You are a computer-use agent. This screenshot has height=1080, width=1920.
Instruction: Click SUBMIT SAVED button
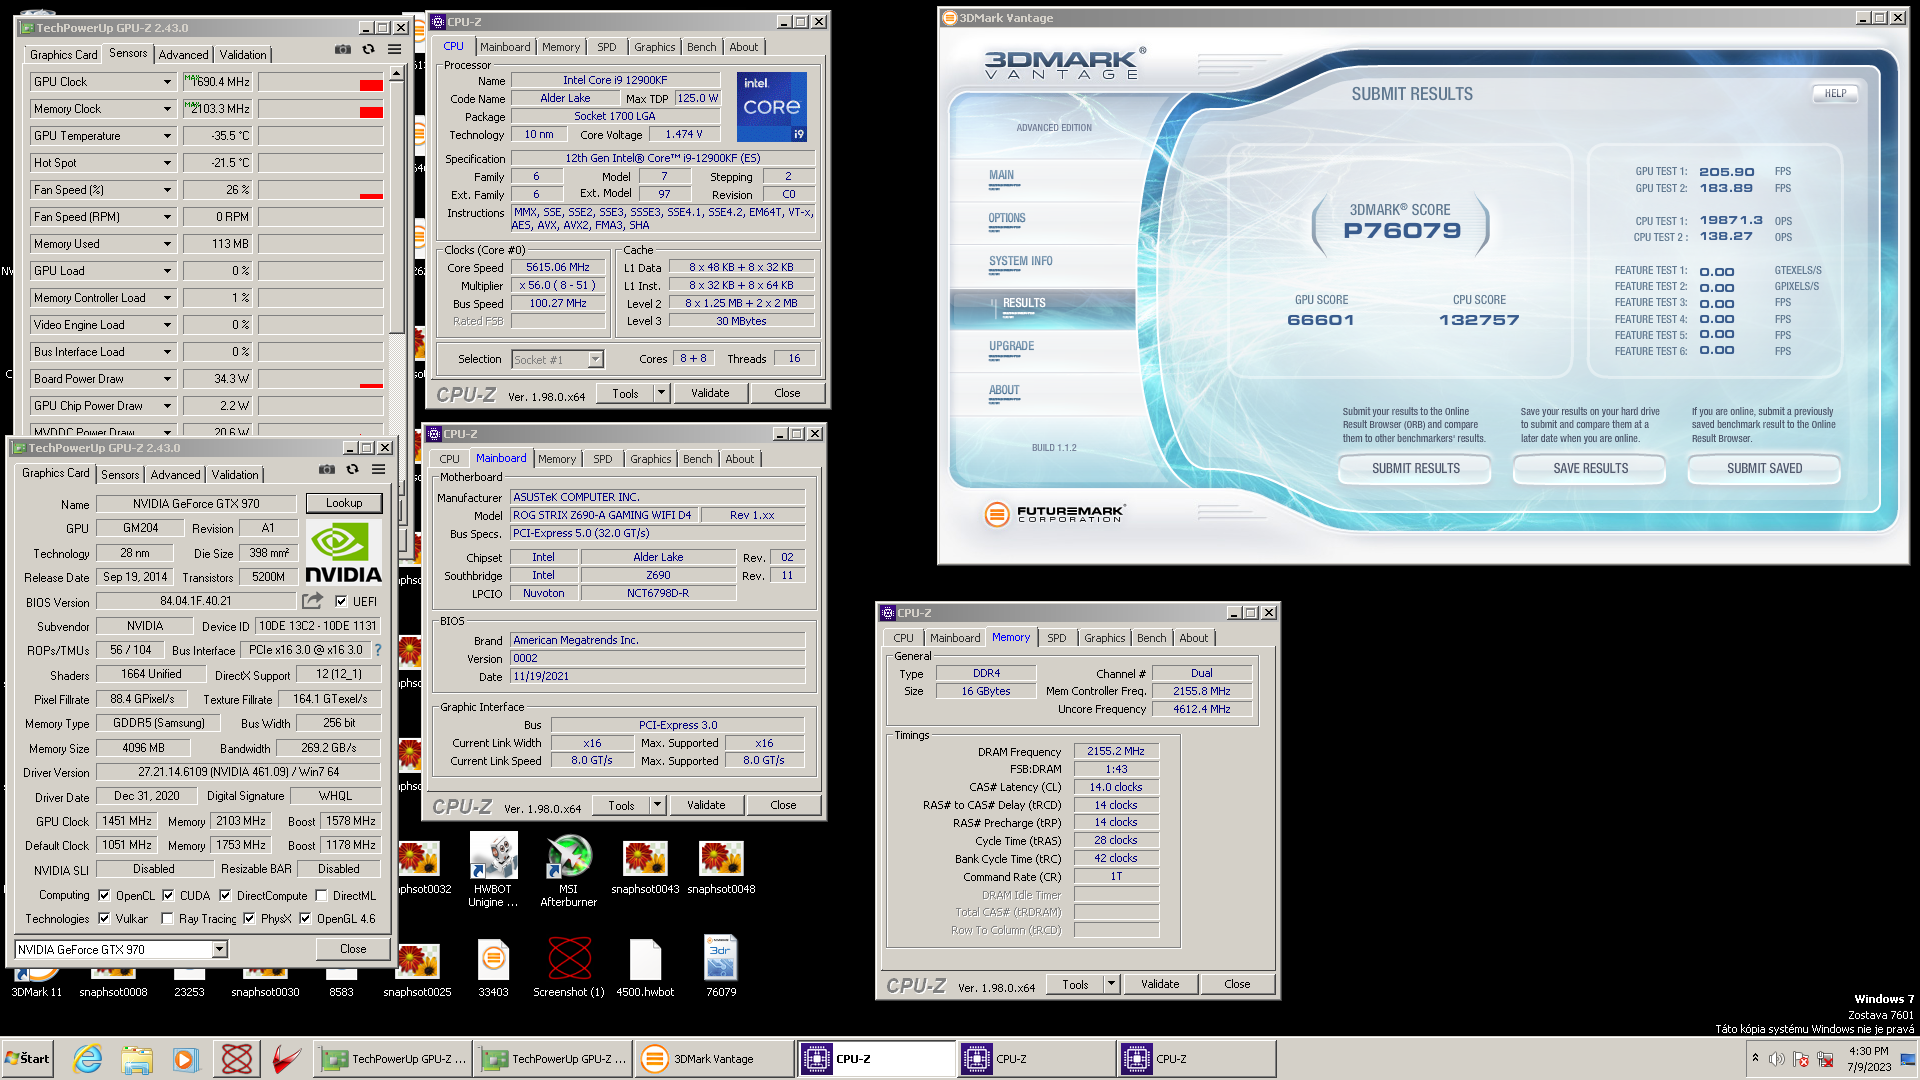[x=1764, y=468]
